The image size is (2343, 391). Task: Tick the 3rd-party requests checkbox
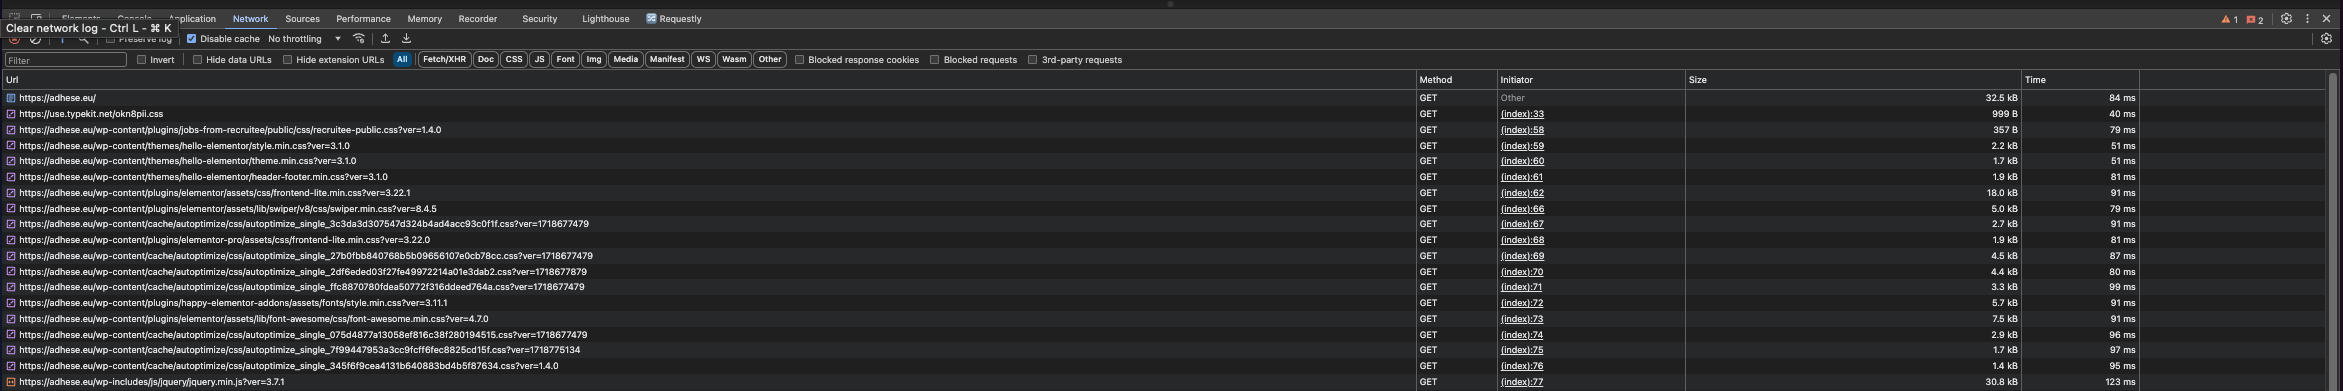tap(1033, 60)
